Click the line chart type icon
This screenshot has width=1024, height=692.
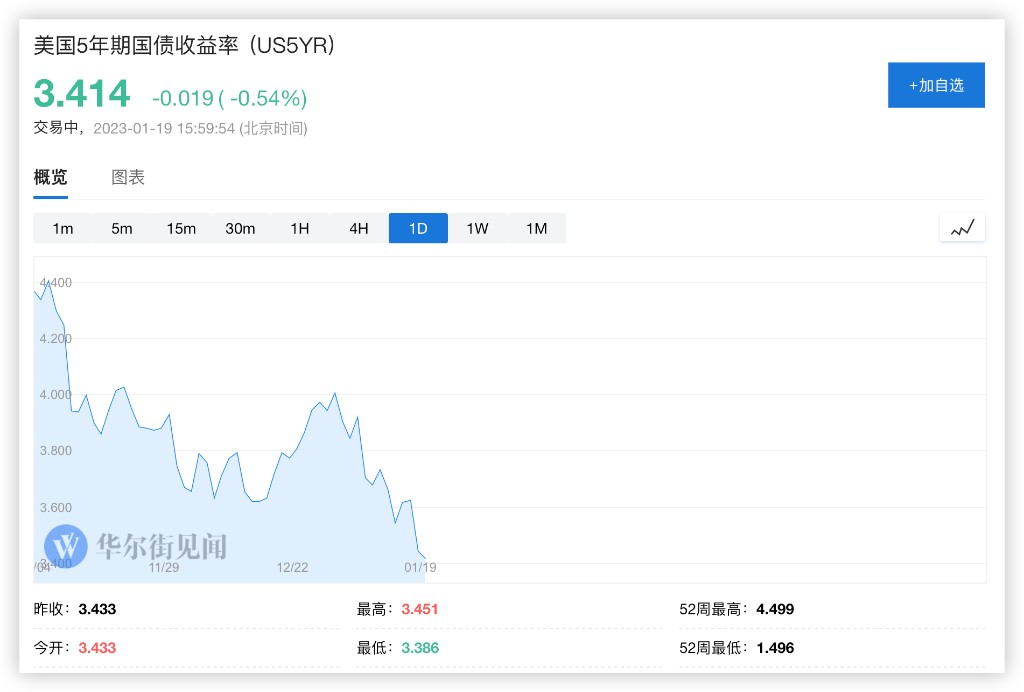pyautogui.click(x=962, y=228)
